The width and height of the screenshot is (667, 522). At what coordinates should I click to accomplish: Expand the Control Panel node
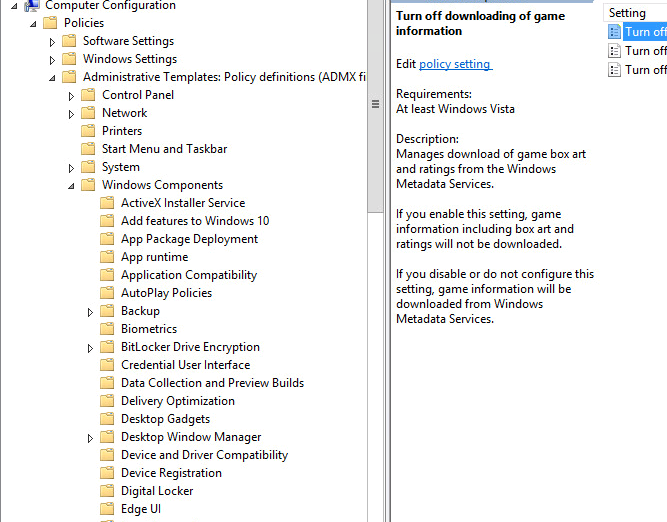[x=71, y=96]
